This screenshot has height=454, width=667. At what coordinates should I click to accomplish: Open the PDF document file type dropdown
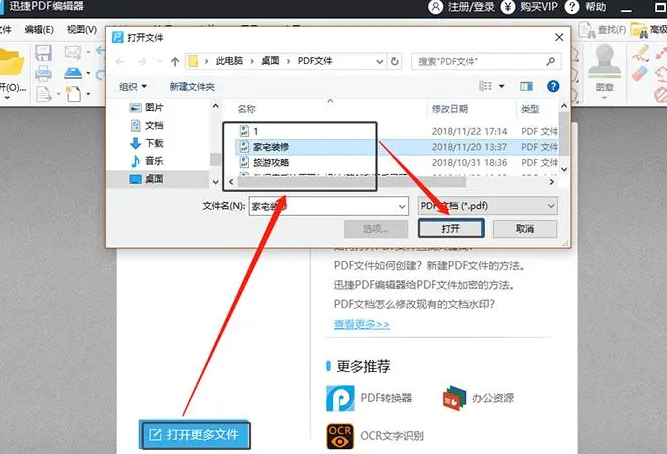pyautogui.click(x=551, y=206)
